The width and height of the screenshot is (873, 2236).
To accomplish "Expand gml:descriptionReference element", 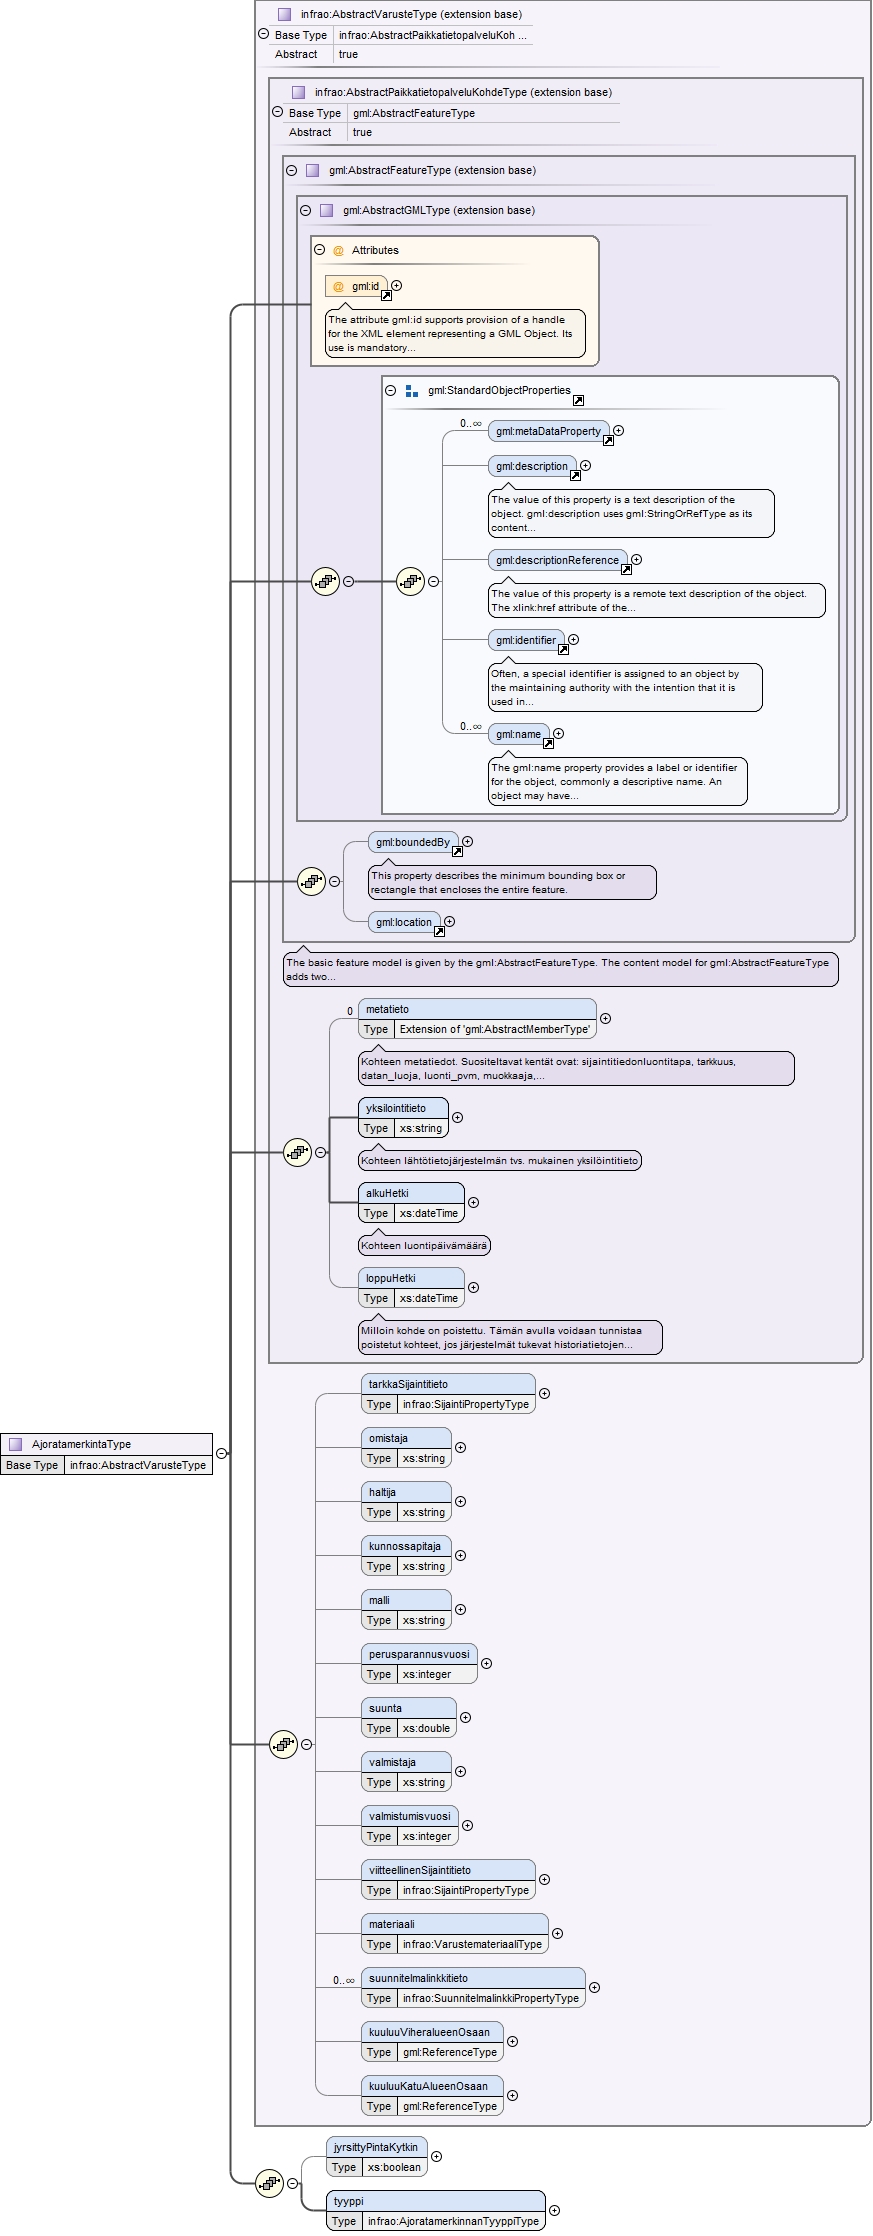I will (x=637, y=560).
